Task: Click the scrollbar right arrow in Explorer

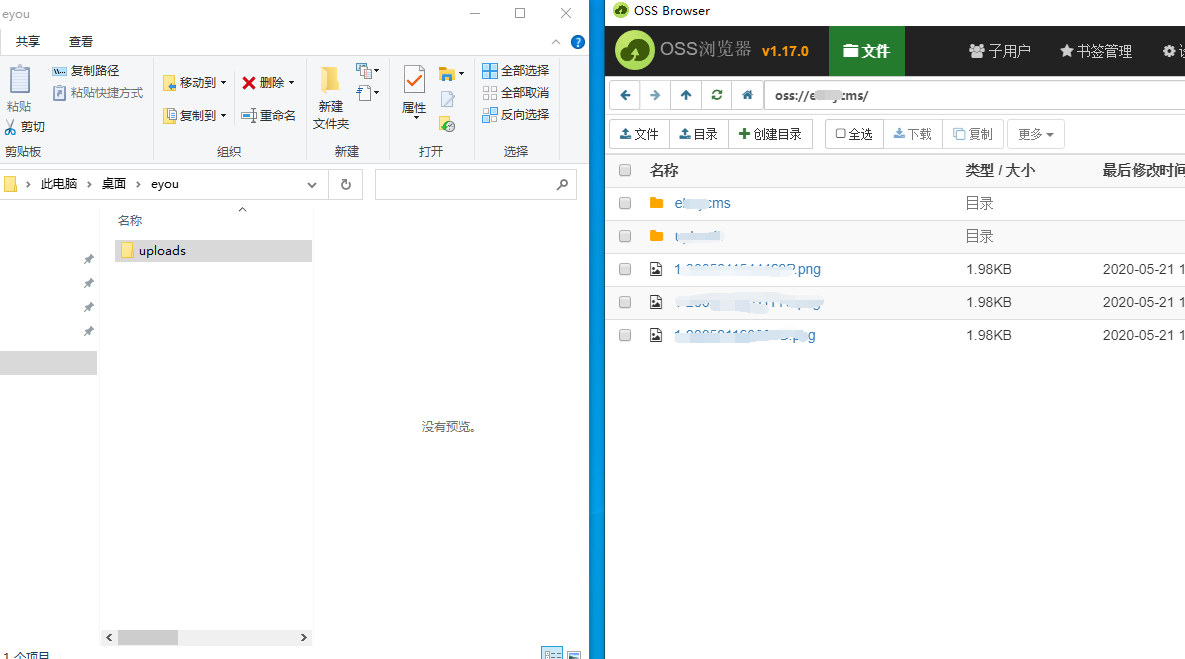Action: coord(304,638)
